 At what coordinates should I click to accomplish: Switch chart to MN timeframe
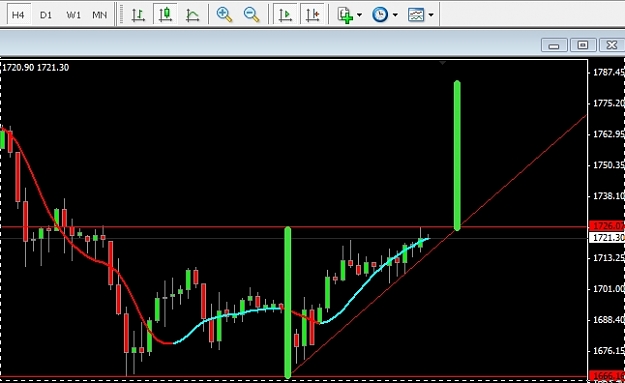coord(100,15)
